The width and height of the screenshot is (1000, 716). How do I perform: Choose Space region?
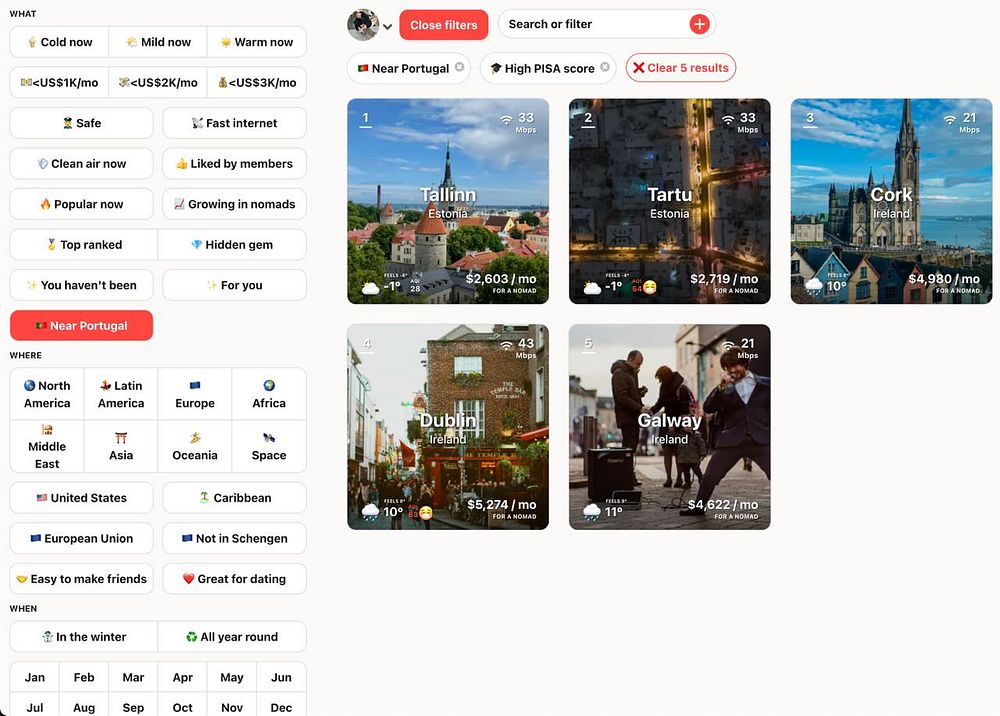[269, 446]
